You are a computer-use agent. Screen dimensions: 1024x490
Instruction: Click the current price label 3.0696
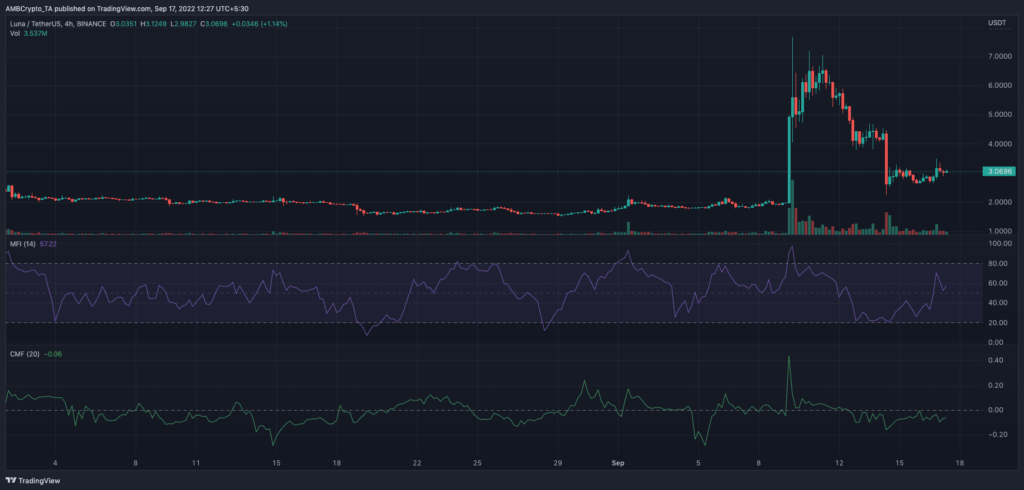coord(999,171)
